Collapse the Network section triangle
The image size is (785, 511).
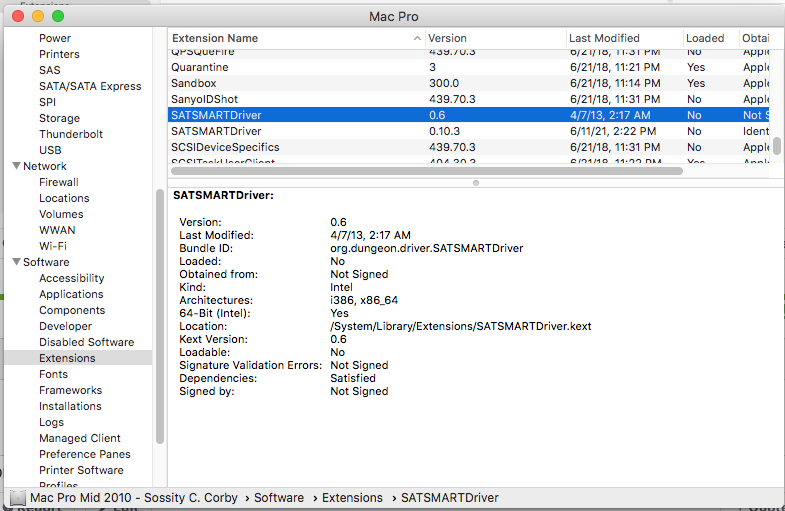[x=17, y=166]
